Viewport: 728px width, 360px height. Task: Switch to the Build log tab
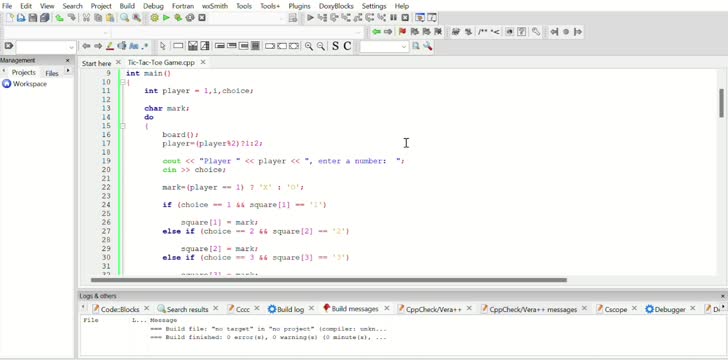(x=286, y=309)
